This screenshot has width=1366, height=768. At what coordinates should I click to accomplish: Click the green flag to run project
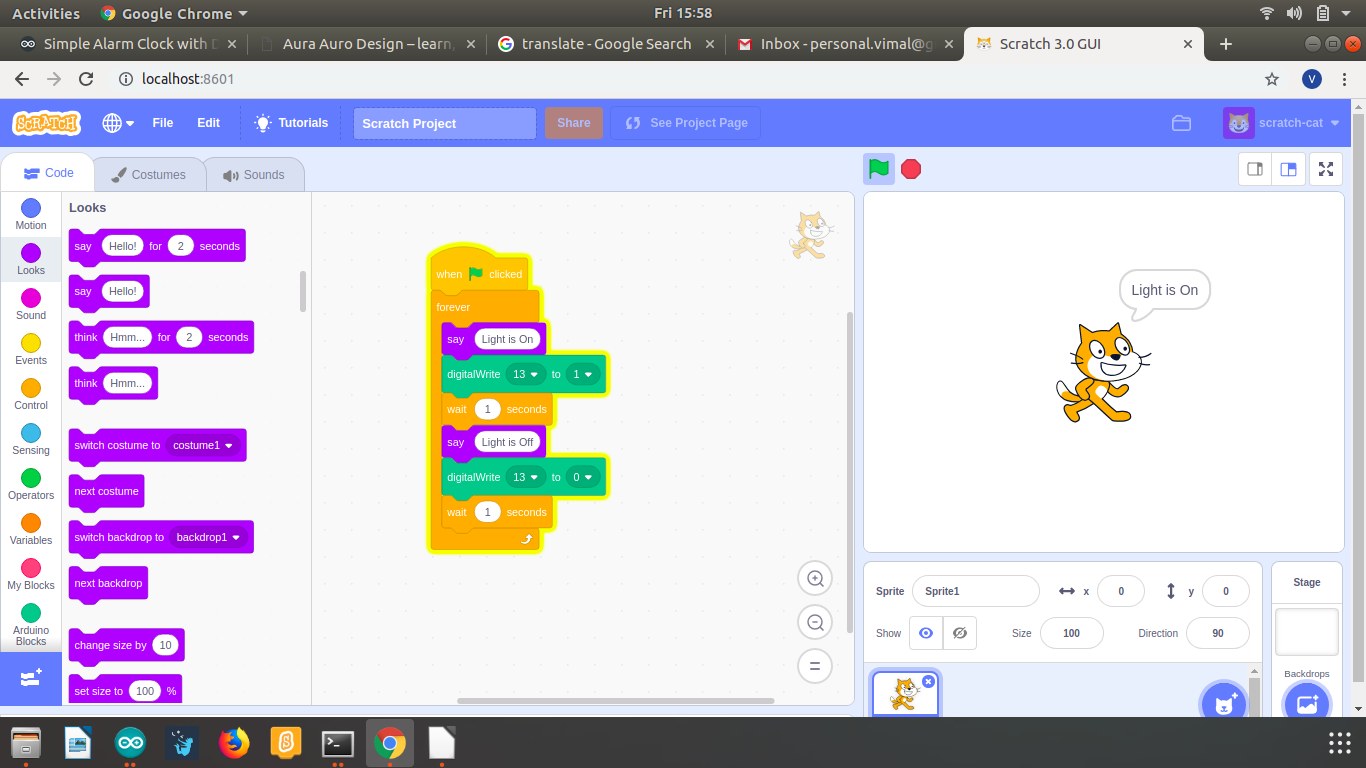(x=879, y=169)
